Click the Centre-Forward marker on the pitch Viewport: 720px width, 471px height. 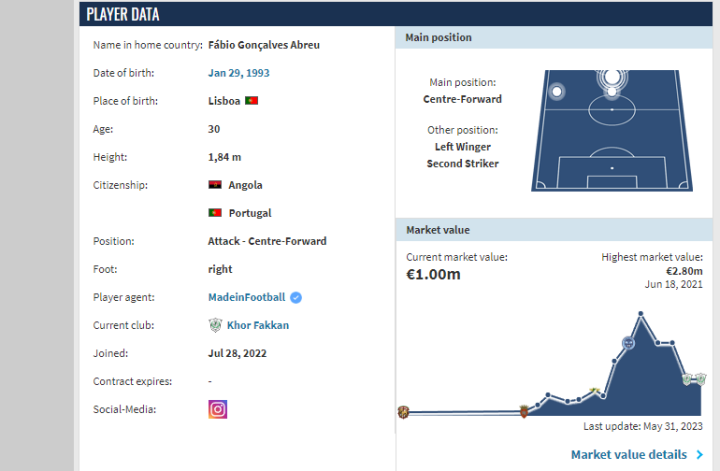(610, 77)
